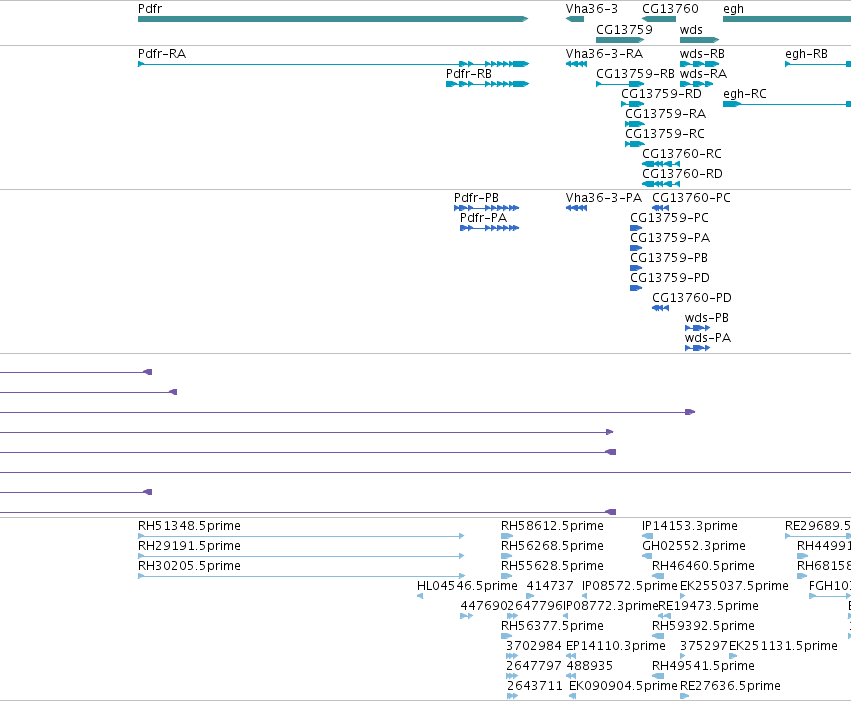Click the wds gene label

[691, 30]
